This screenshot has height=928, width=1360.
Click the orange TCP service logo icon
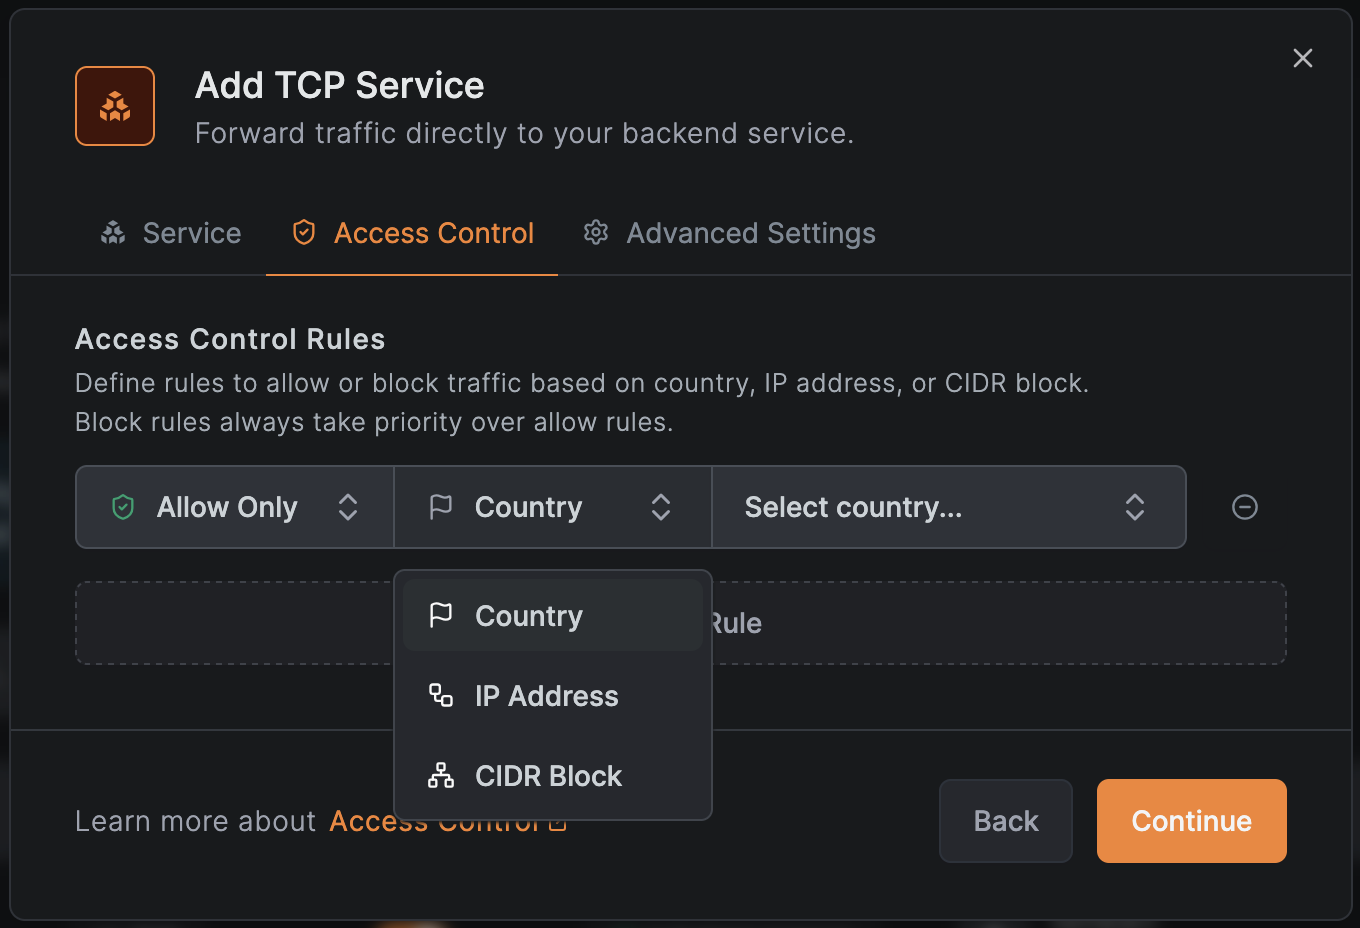tap(115, 106)
